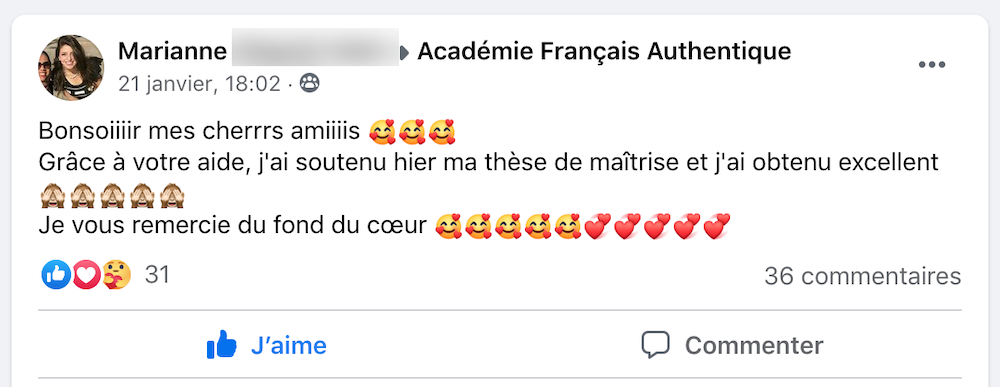Screen dimensions: 1000x387
Task: Expand the 36 commentaires thread
Action: point(863,276)
